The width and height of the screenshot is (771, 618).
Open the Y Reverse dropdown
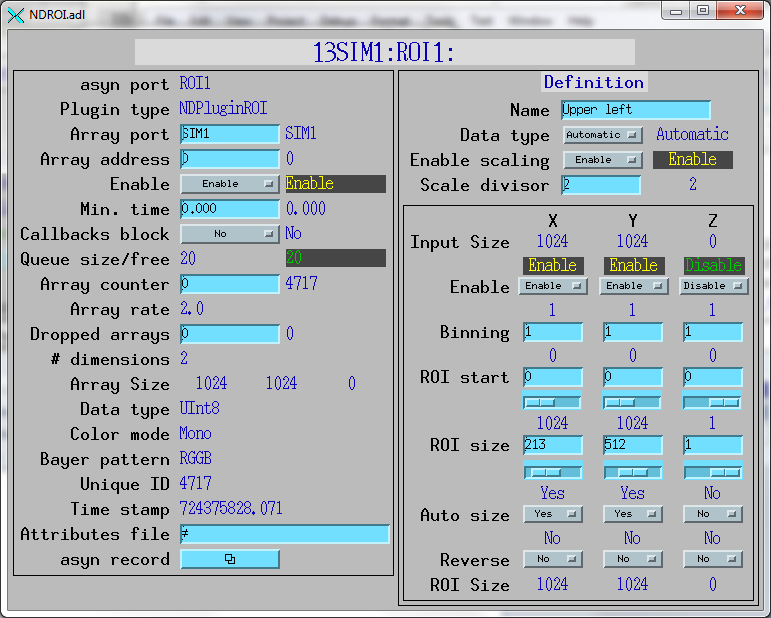tap(633, 559)
